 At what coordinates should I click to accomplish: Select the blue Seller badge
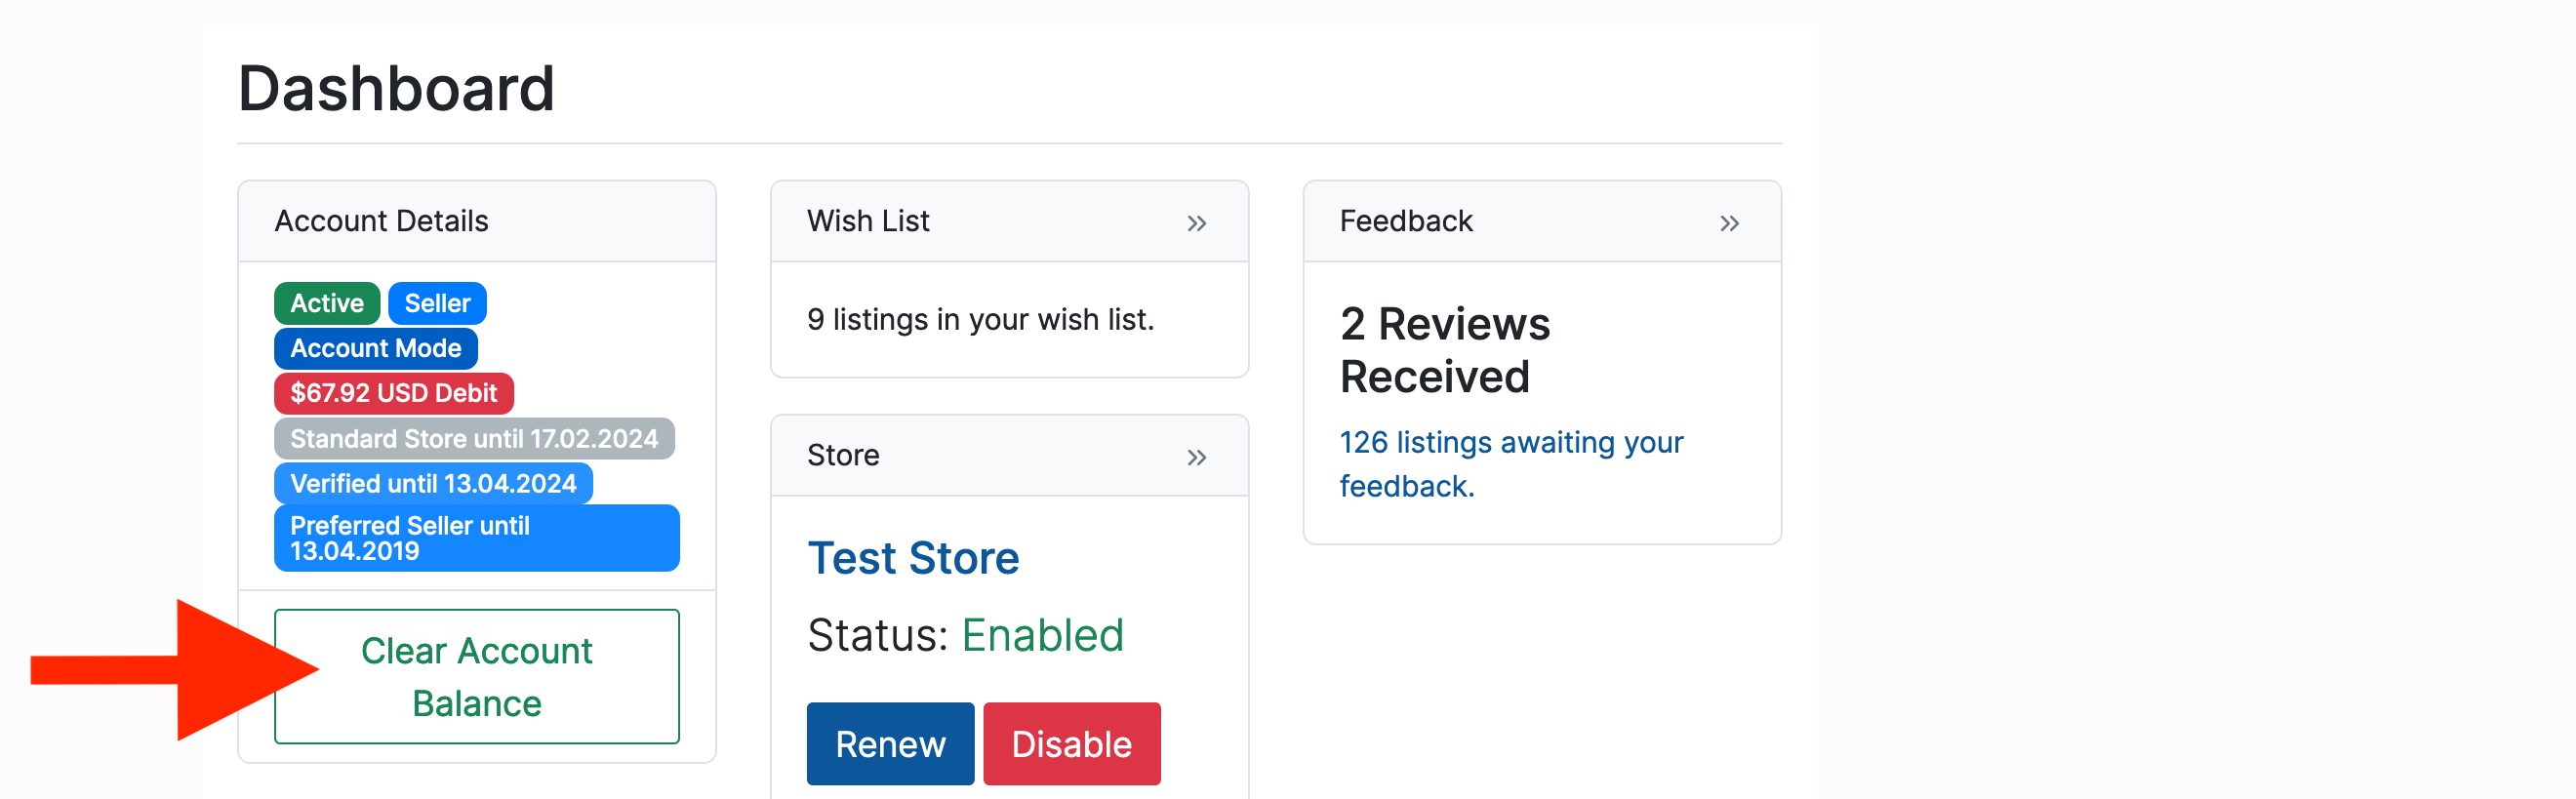pos(437,303)
